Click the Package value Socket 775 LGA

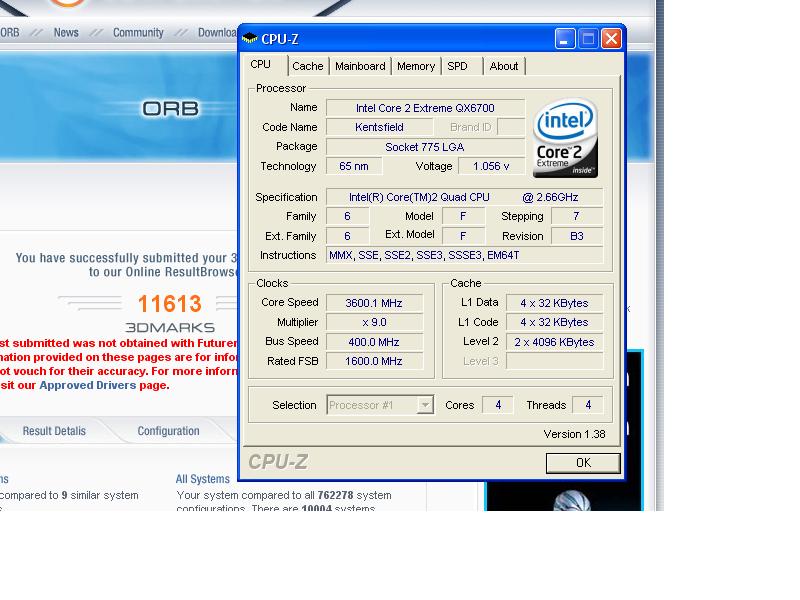click(425, 147)
